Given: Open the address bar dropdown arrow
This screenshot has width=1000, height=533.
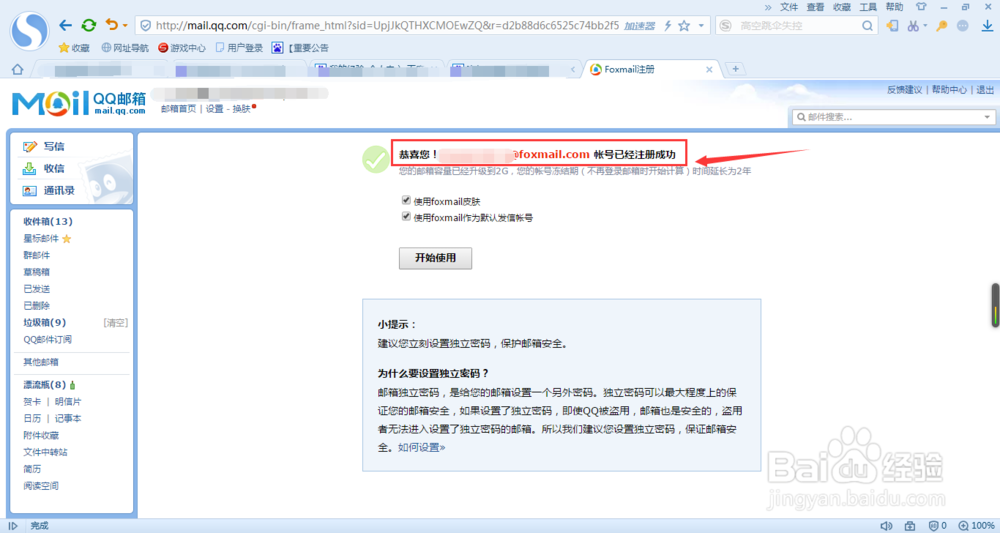Looking at the screenshot, I should 701,26.
